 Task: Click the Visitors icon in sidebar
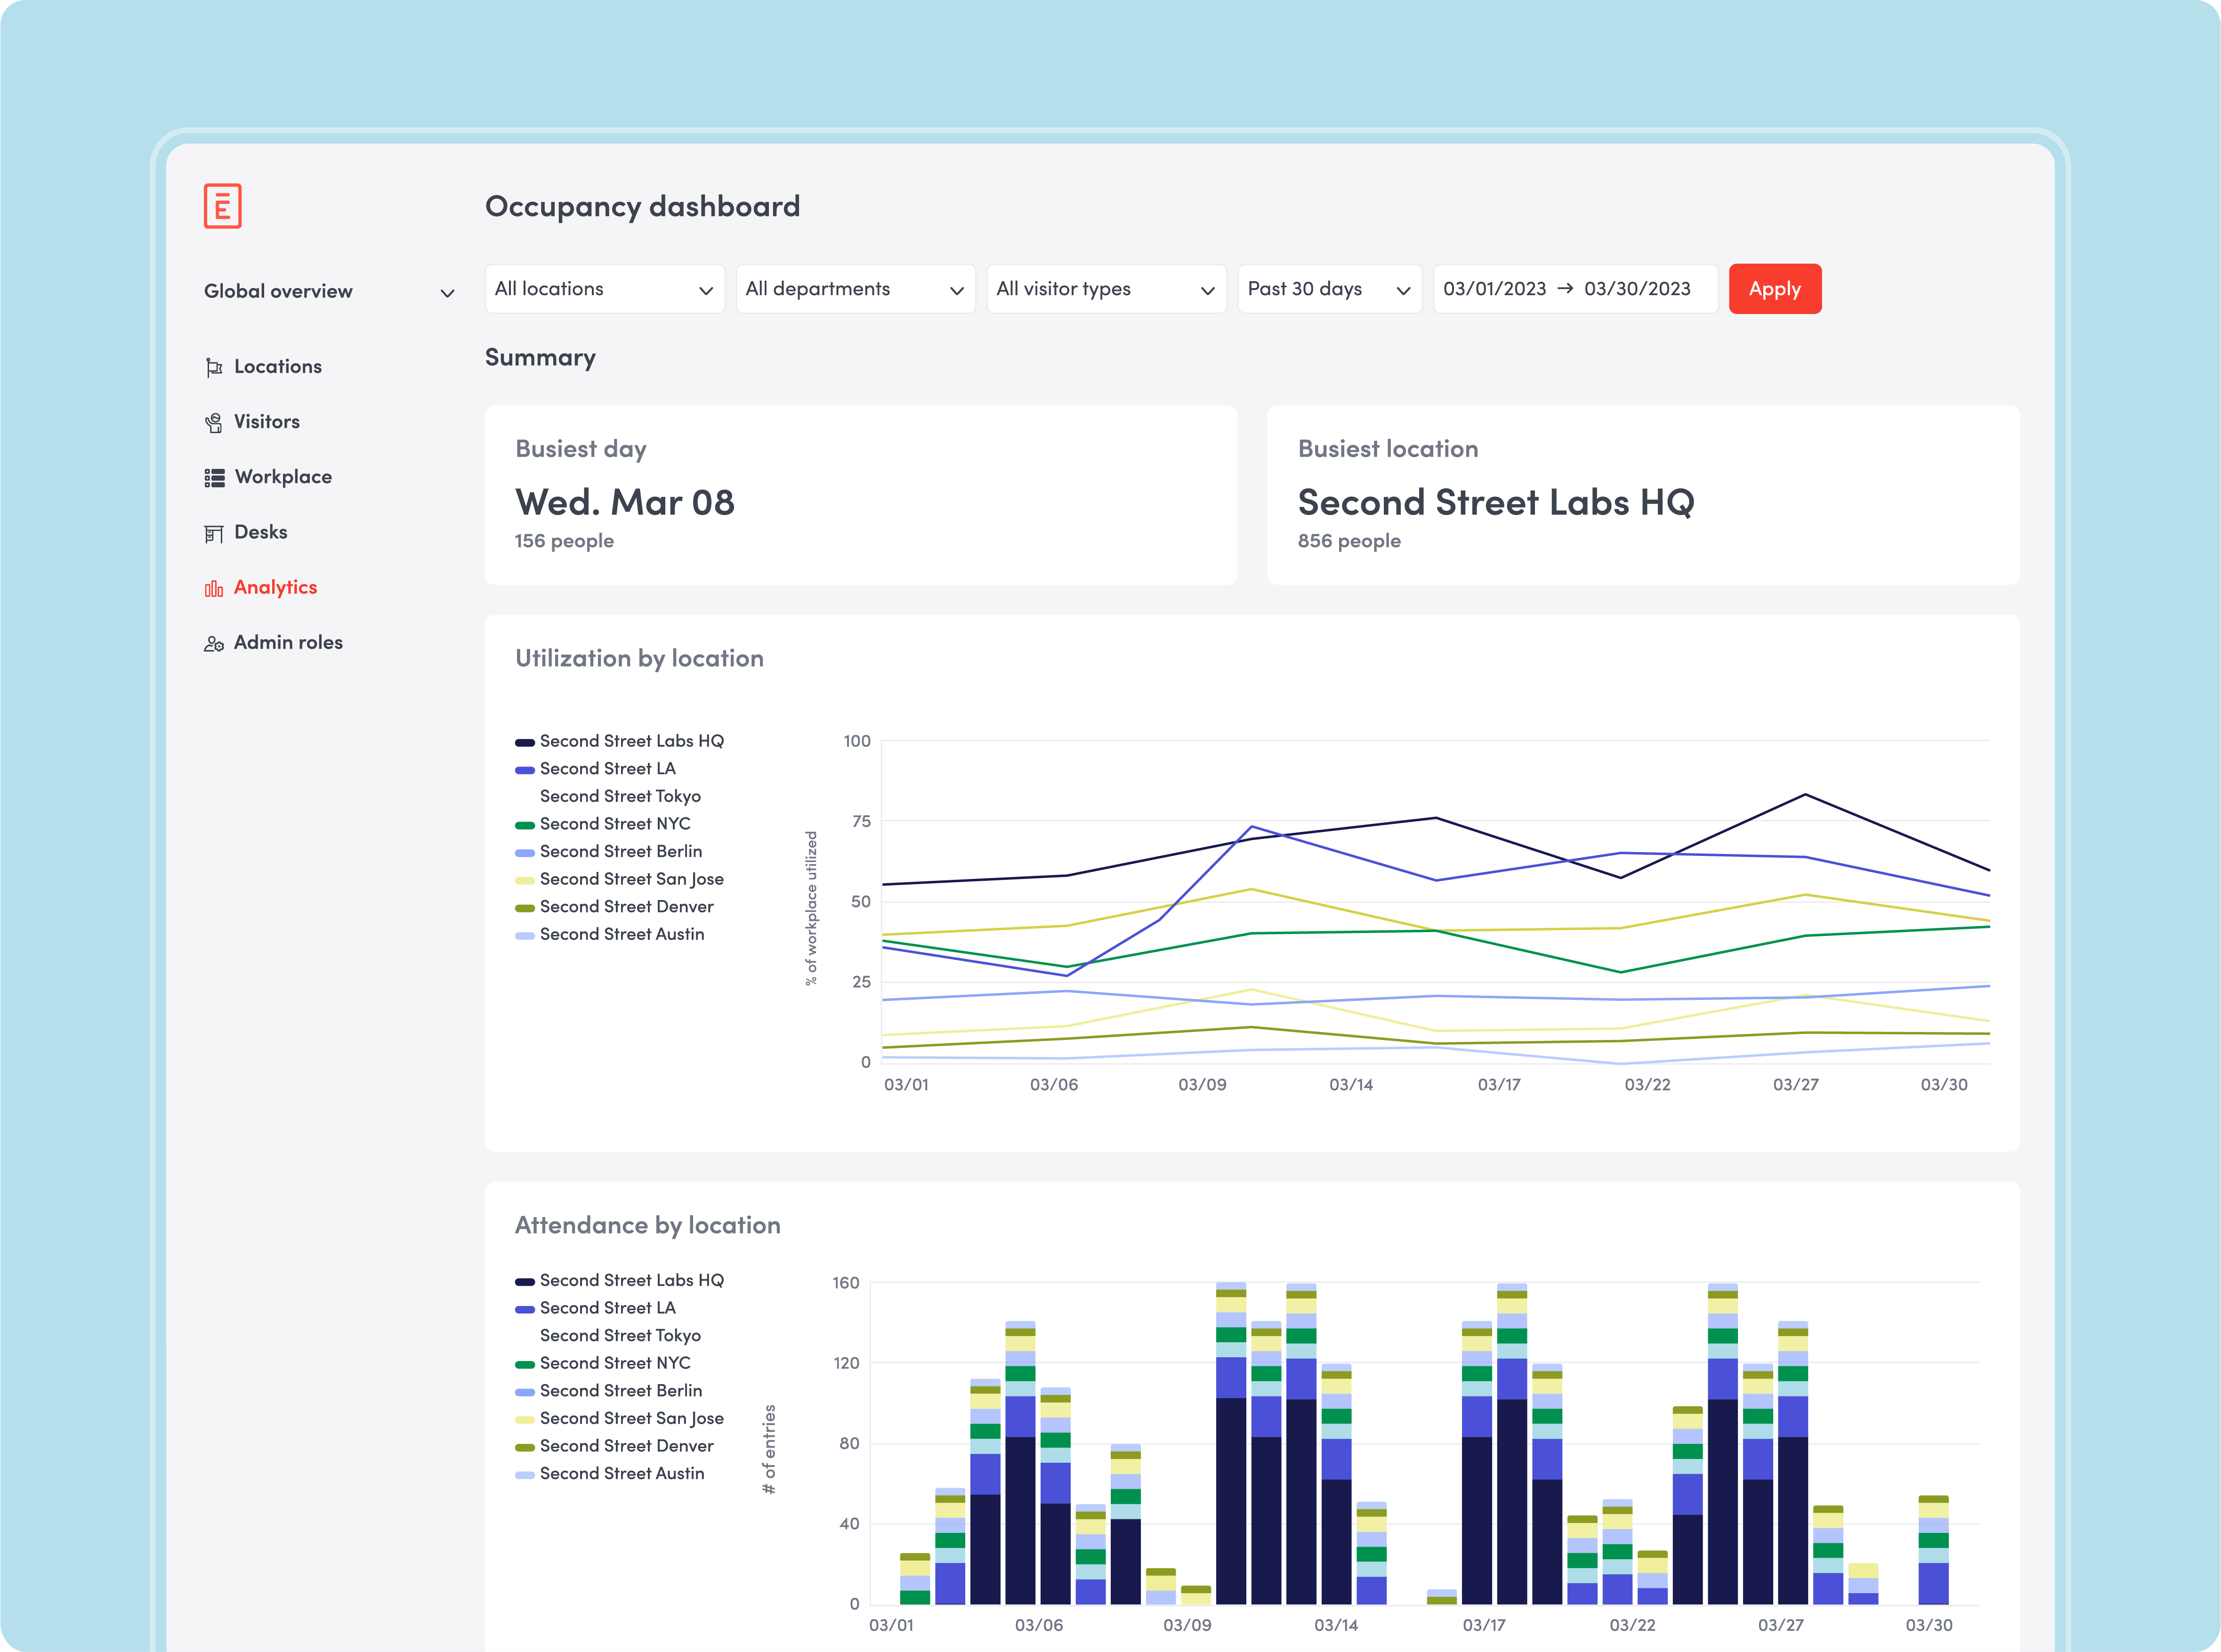(x=214, y=423)
